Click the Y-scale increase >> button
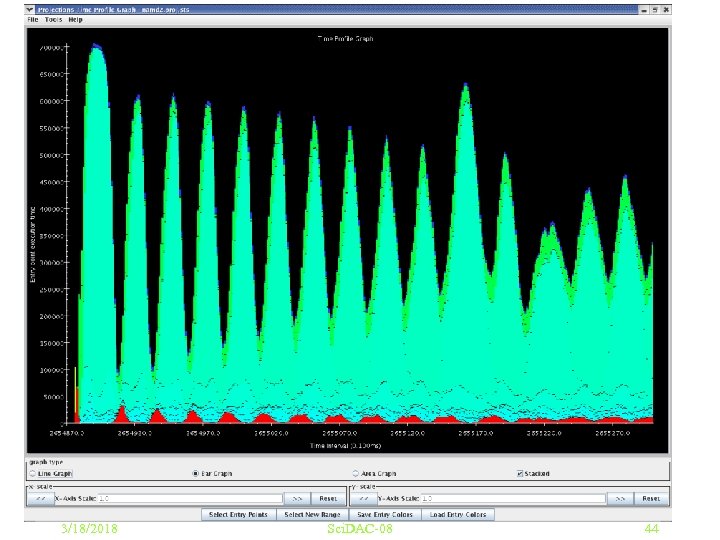The height and width of the screenshot is (540, 720). 621,497
